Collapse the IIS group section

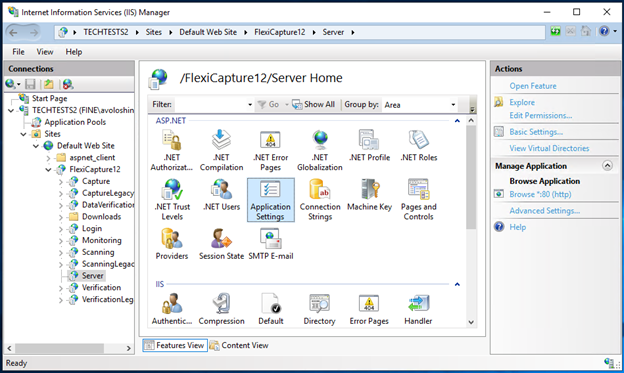coord(457,284)
